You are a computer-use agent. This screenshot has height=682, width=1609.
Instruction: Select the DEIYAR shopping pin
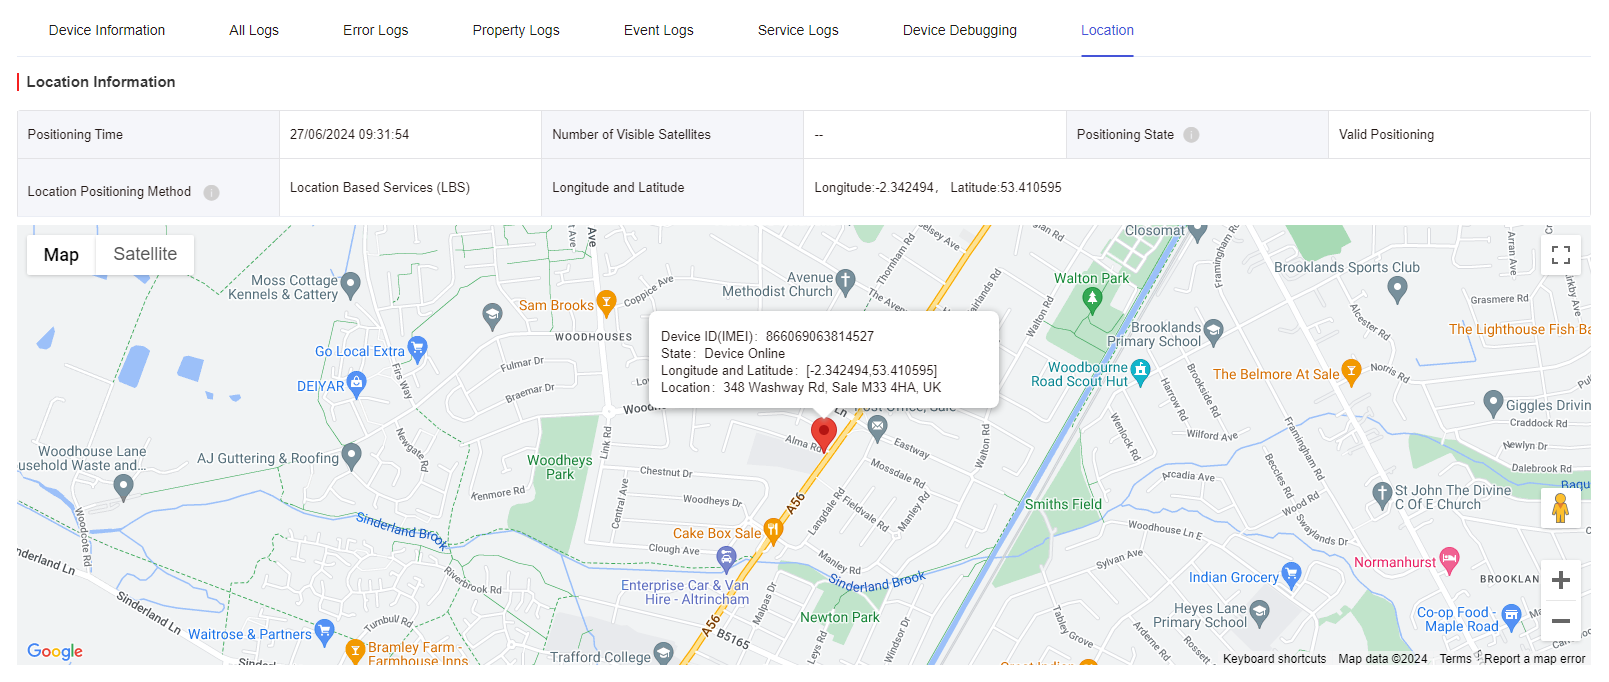tap(356, 385)
